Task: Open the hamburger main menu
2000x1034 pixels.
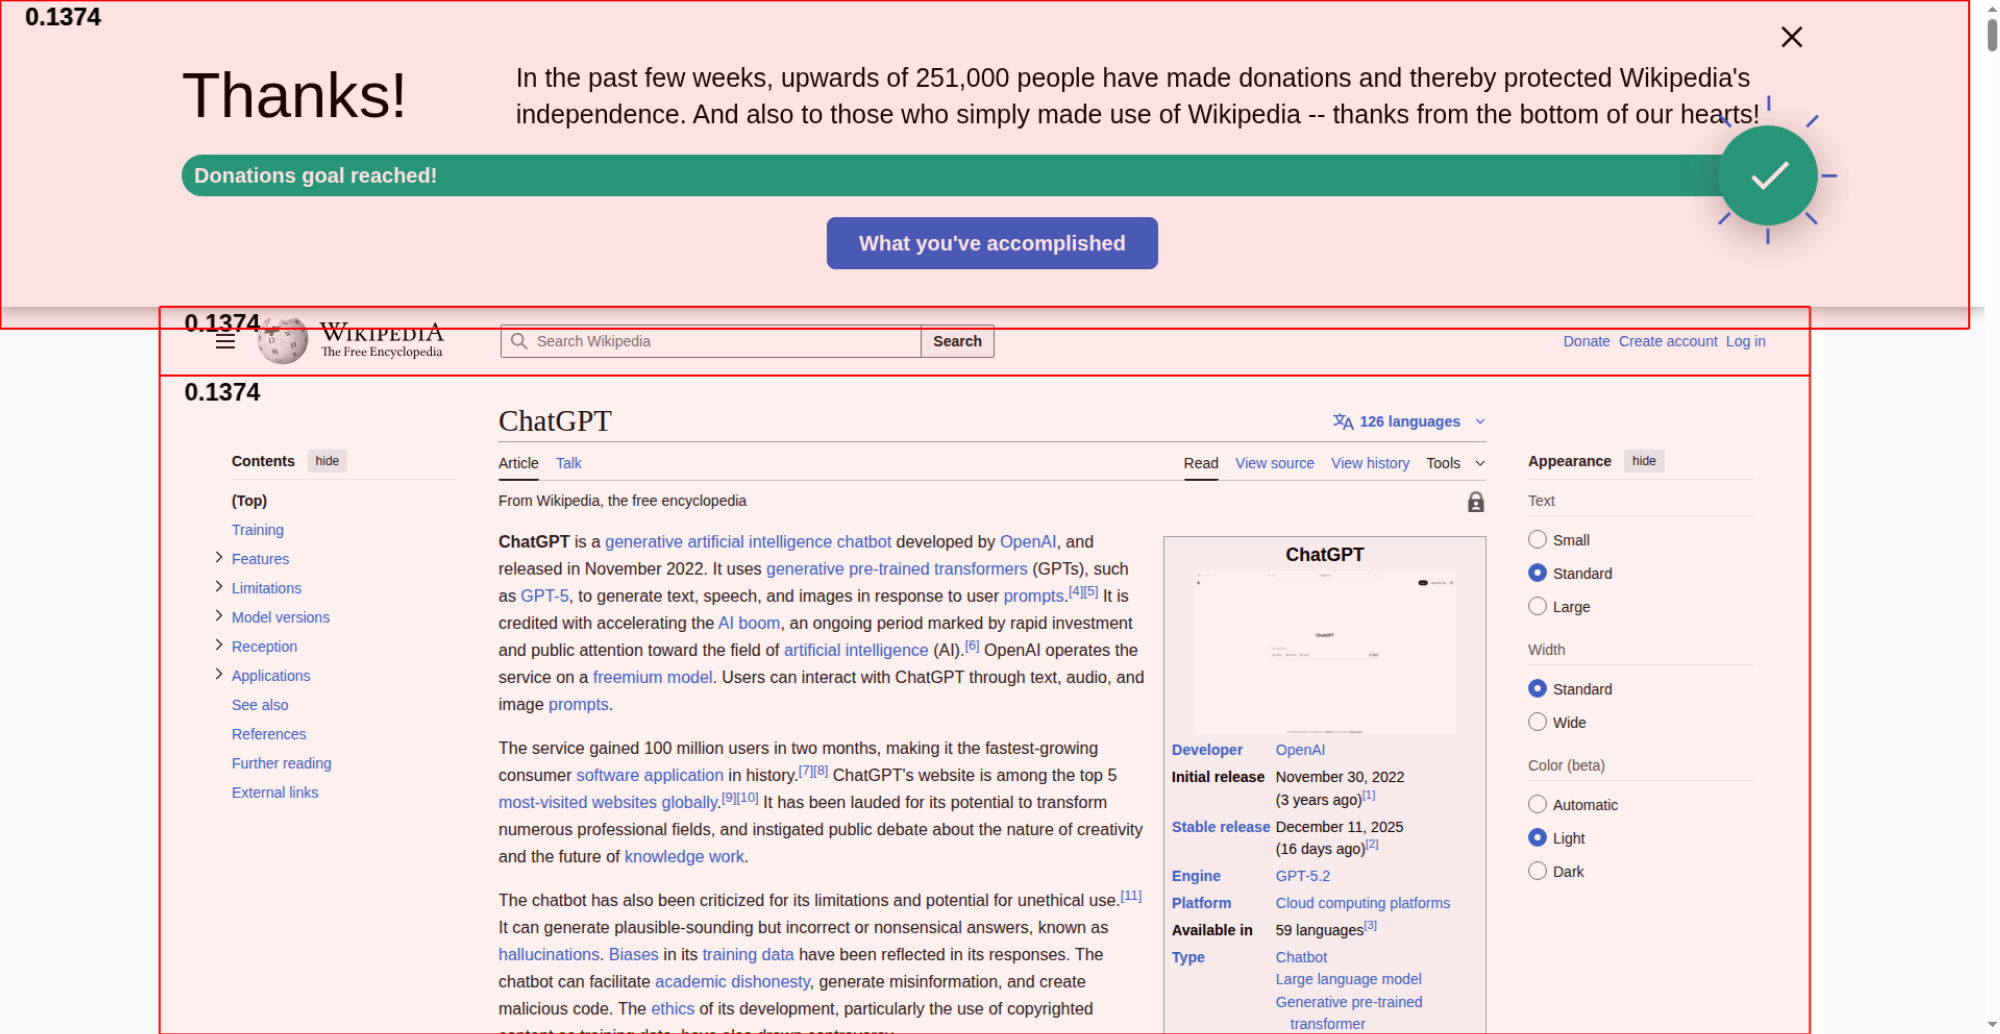Action: coord(226,342)
